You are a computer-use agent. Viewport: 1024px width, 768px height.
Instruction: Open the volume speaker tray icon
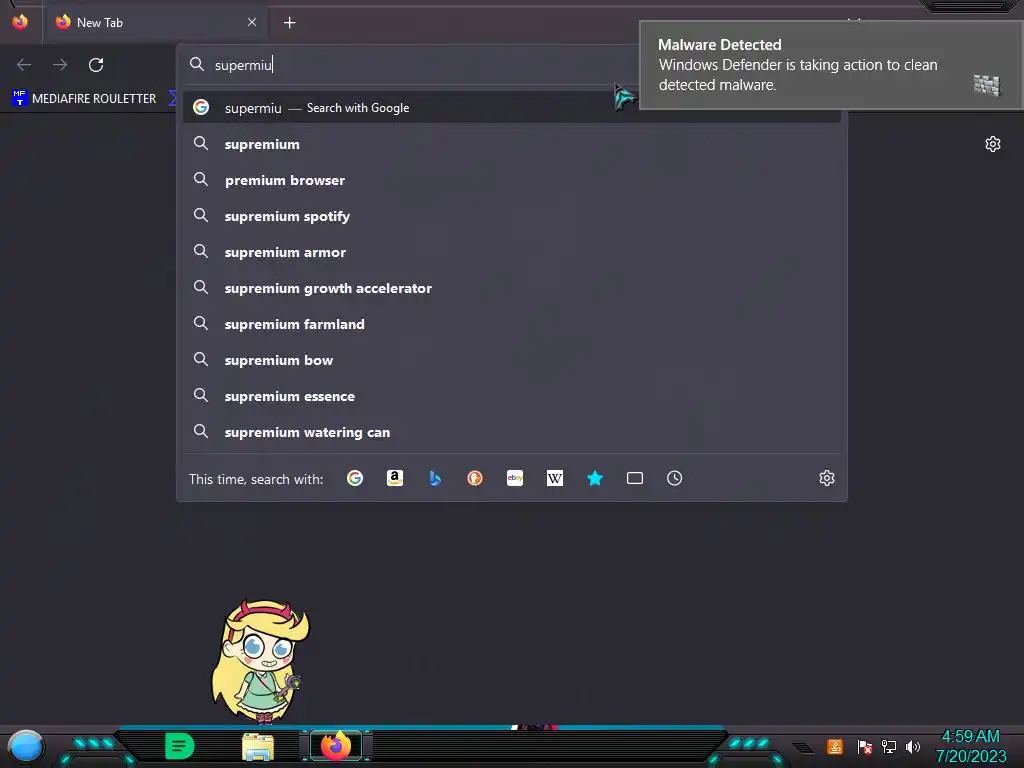(x=912, y=746)
